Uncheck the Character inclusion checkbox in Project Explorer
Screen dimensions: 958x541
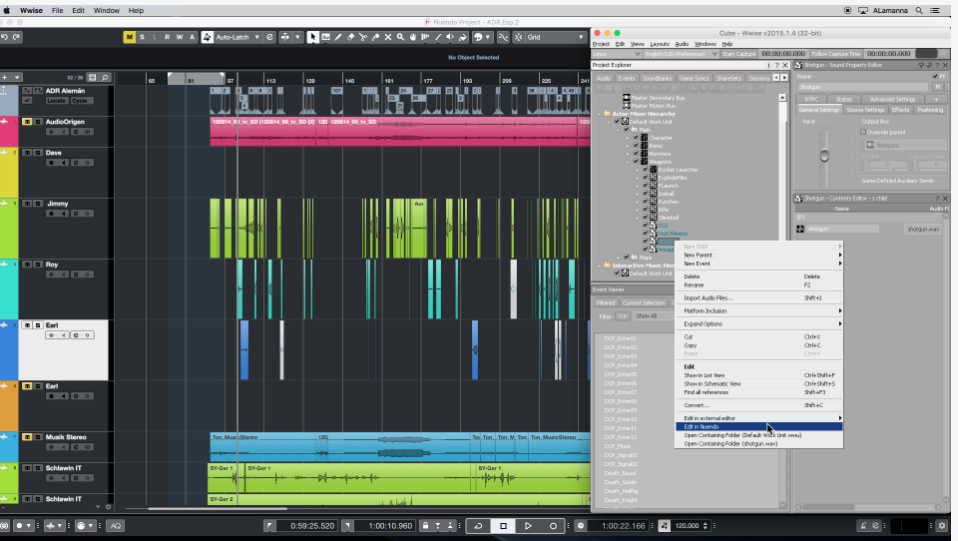tap(636, 138)
